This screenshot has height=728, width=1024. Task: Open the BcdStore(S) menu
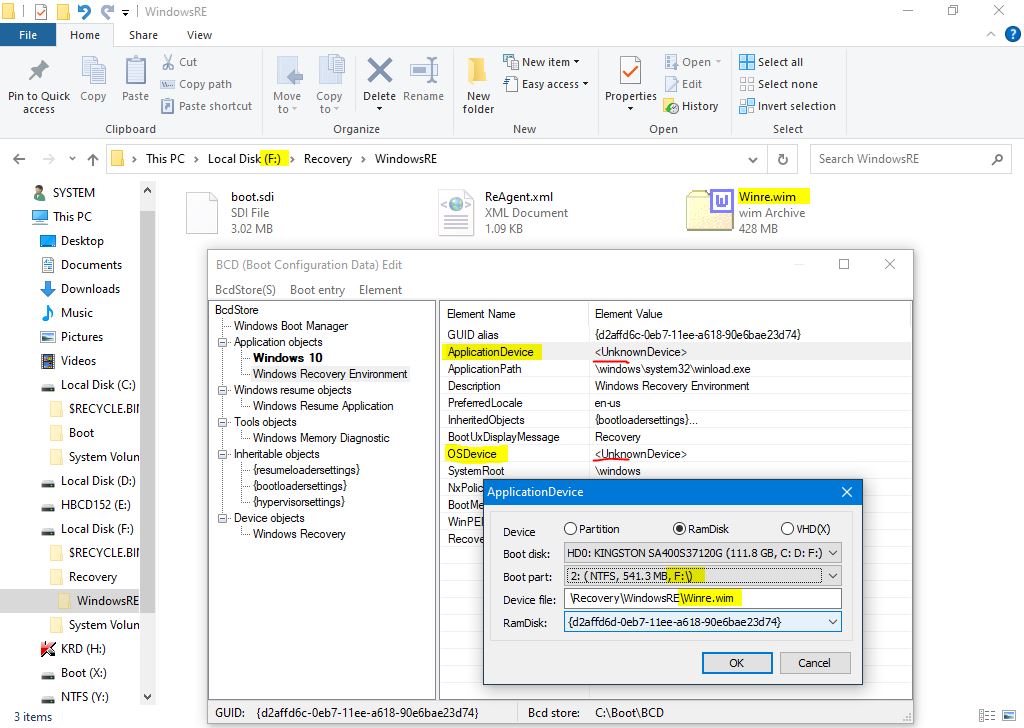[245, 290]
